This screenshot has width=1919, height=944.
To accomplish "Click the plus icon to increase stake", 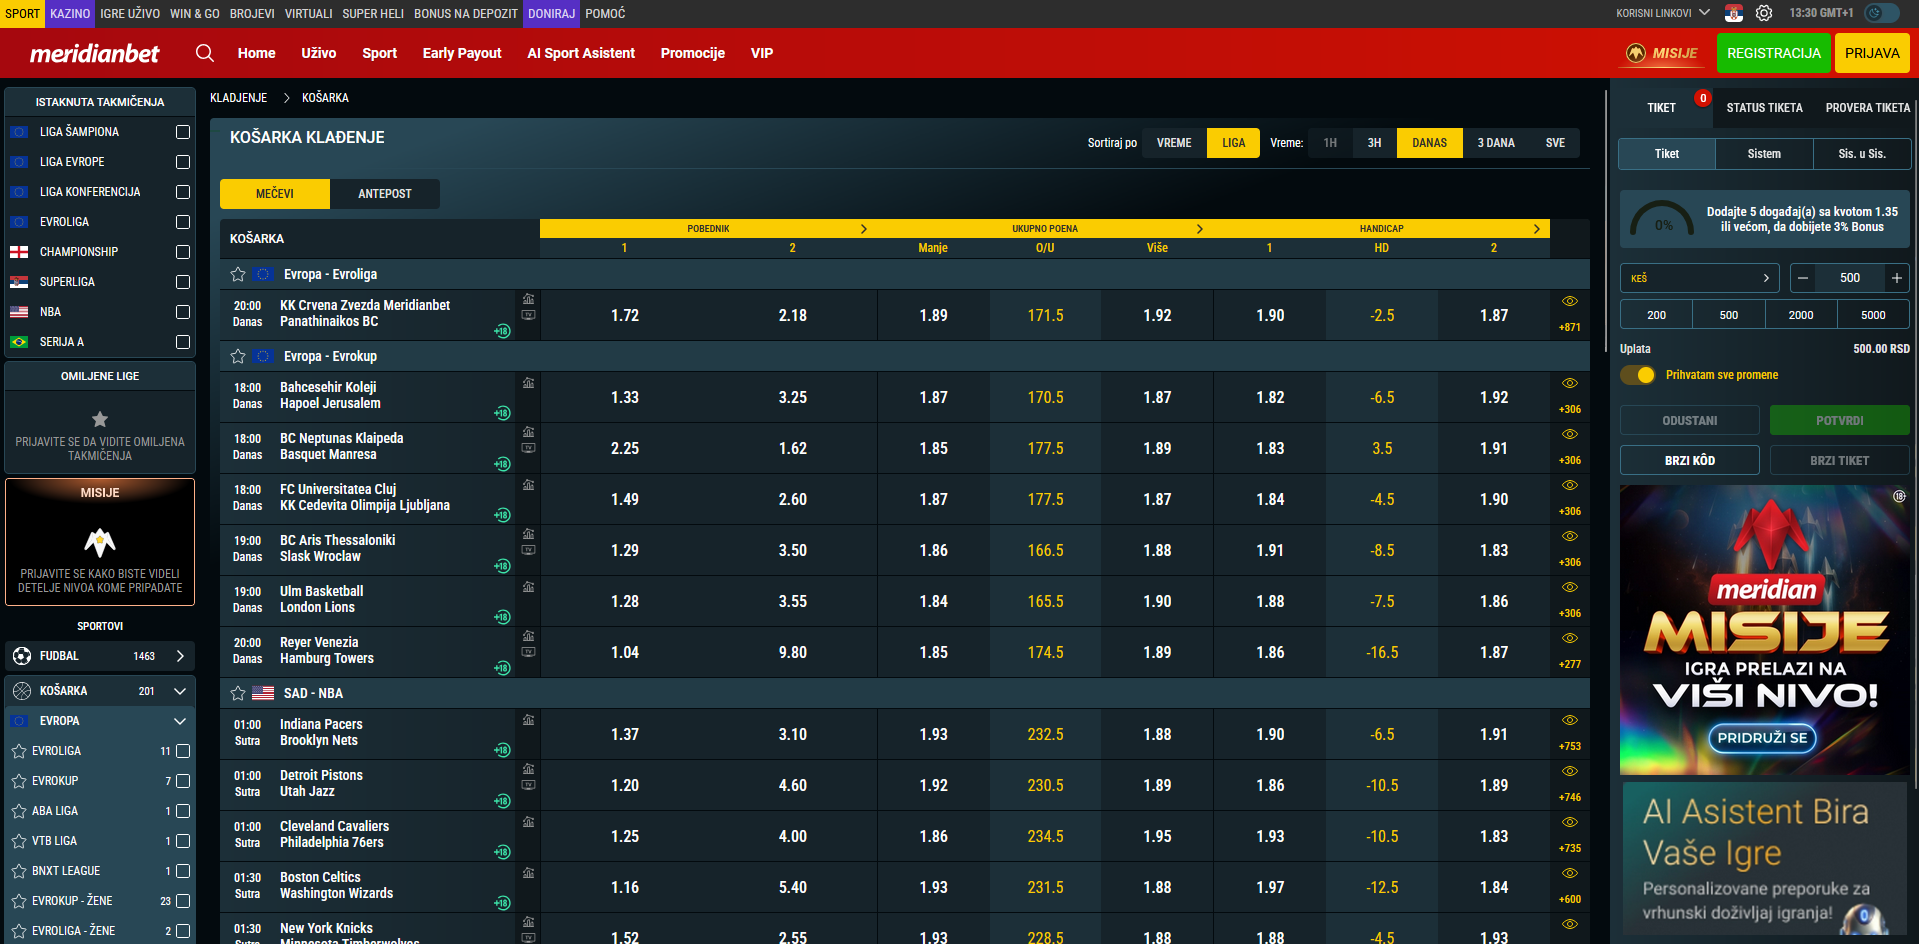I will tap(1896, 278).
